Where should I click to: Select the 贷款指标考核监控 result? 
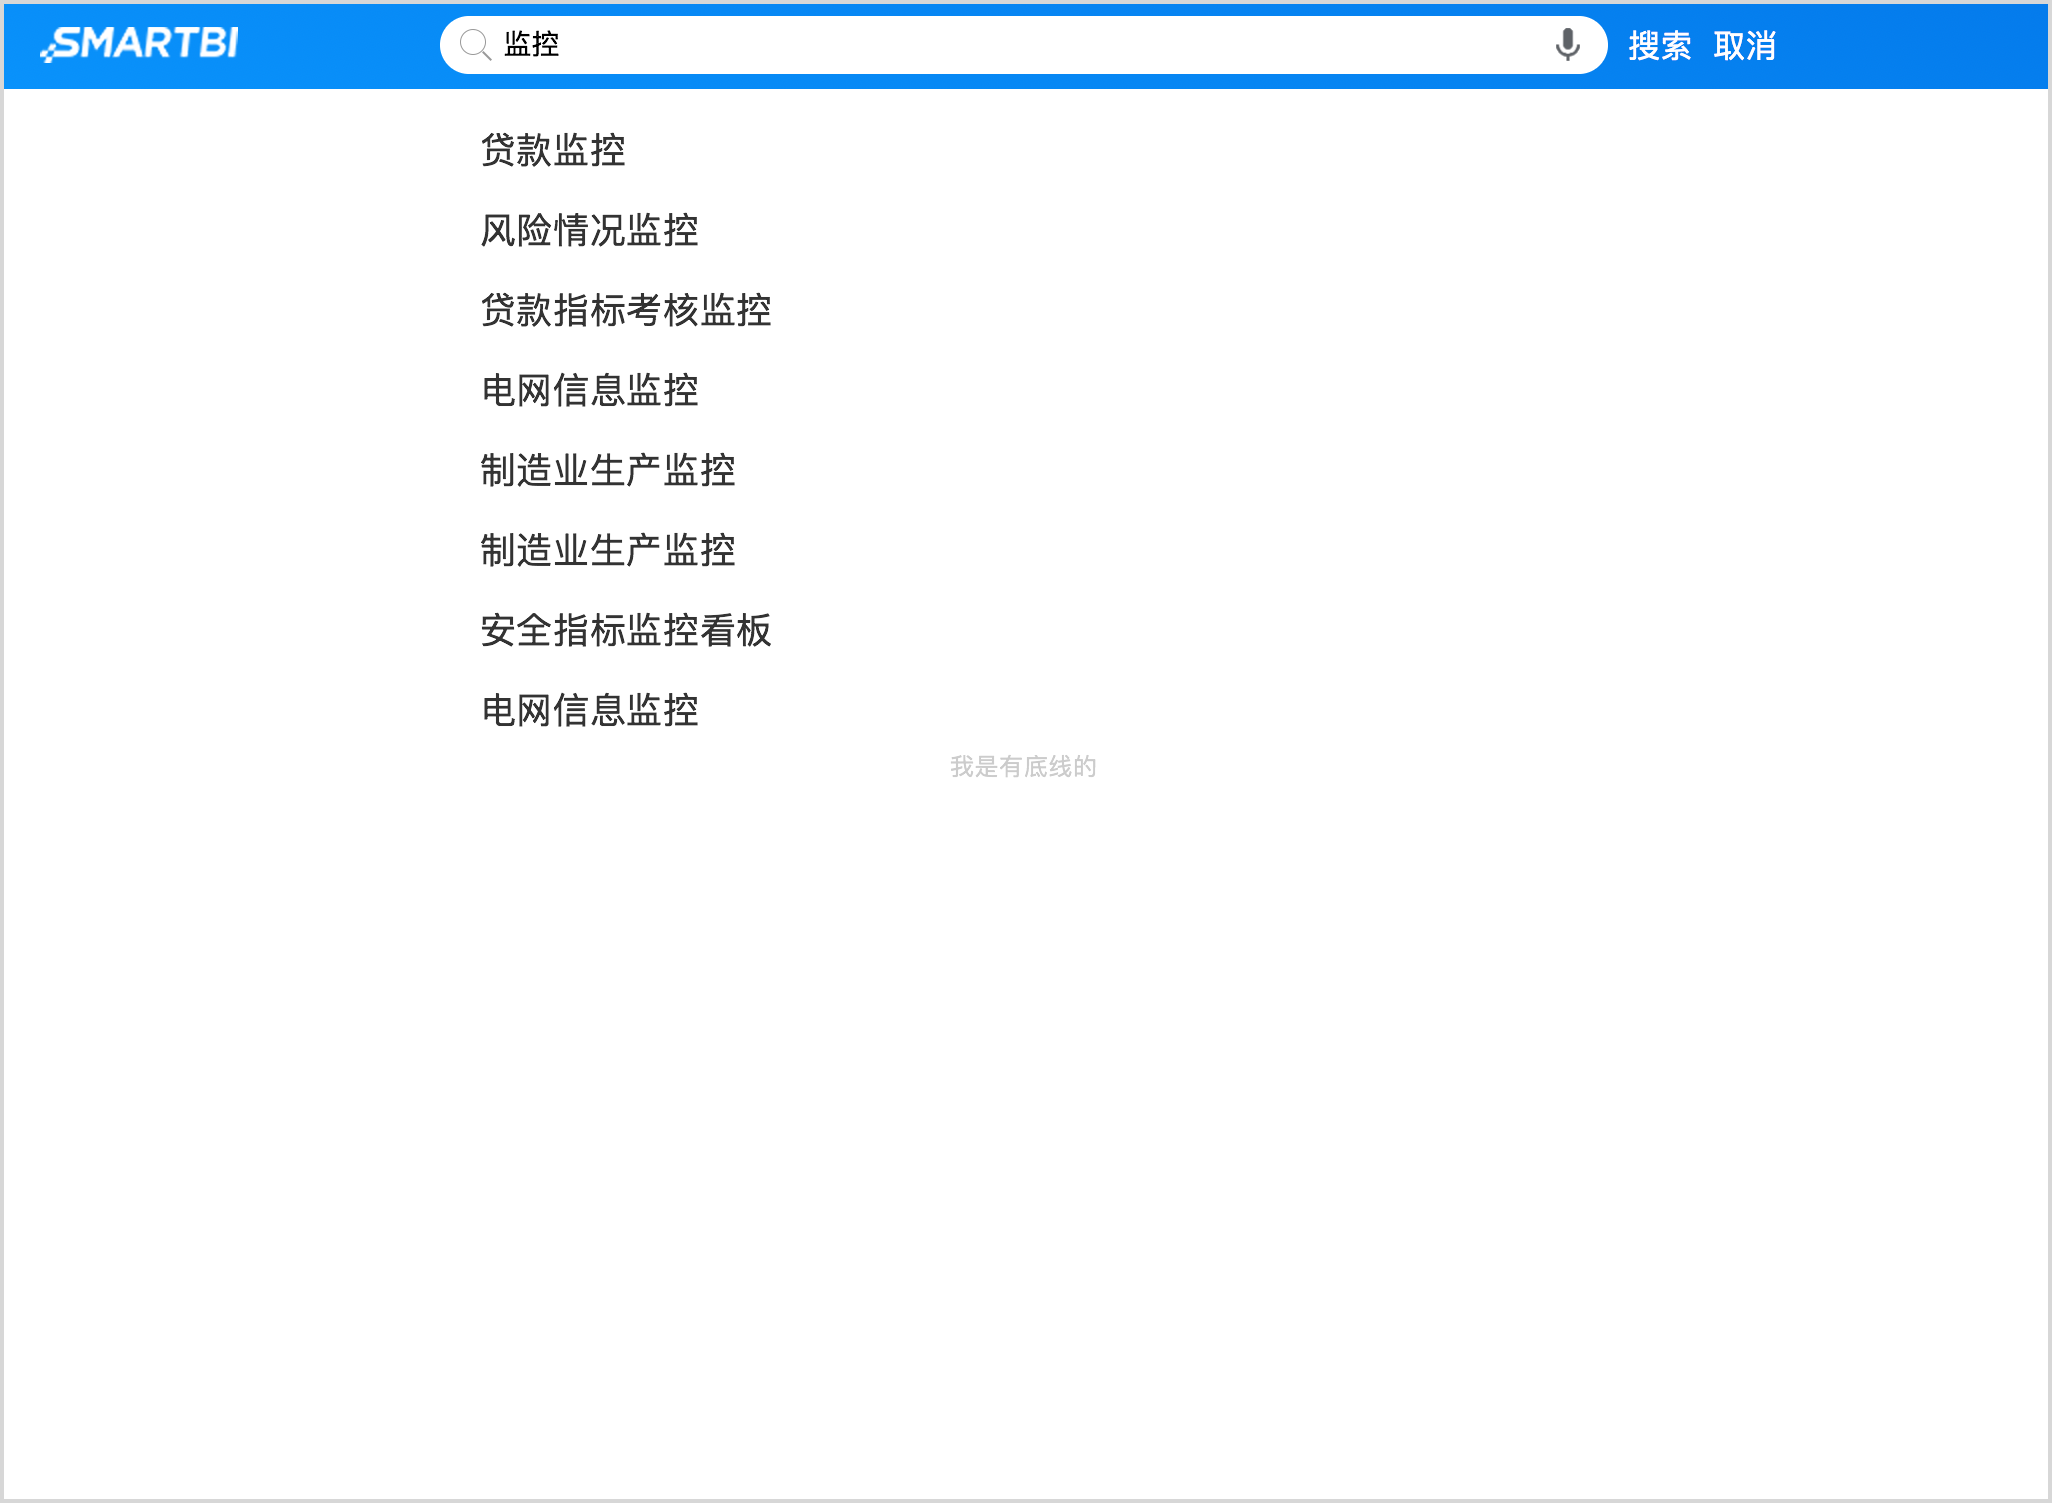tap(626, 310)
